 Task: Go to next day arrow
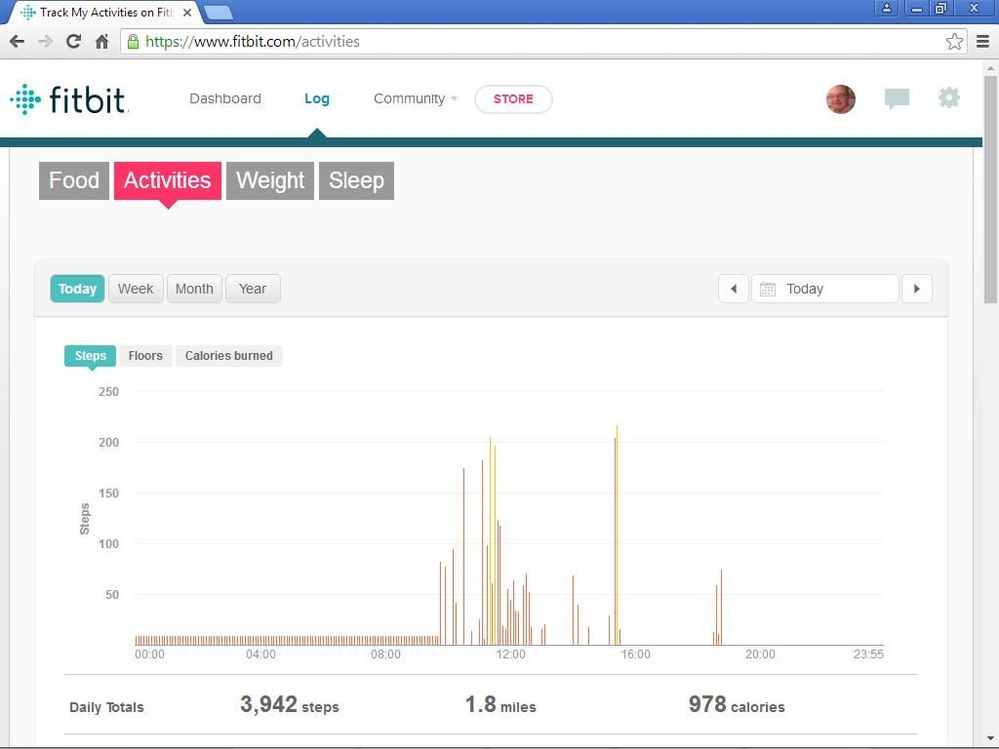pyautogui.click(x=917, y=289)
